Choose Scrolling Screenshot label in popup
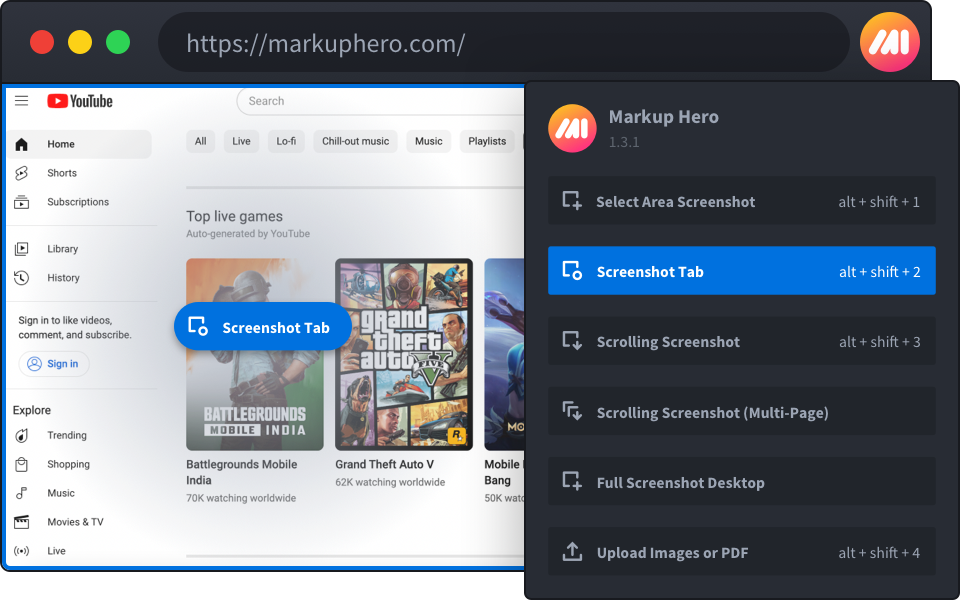The height and width of the screenshot is (600, 960). (x=668, y=342)
